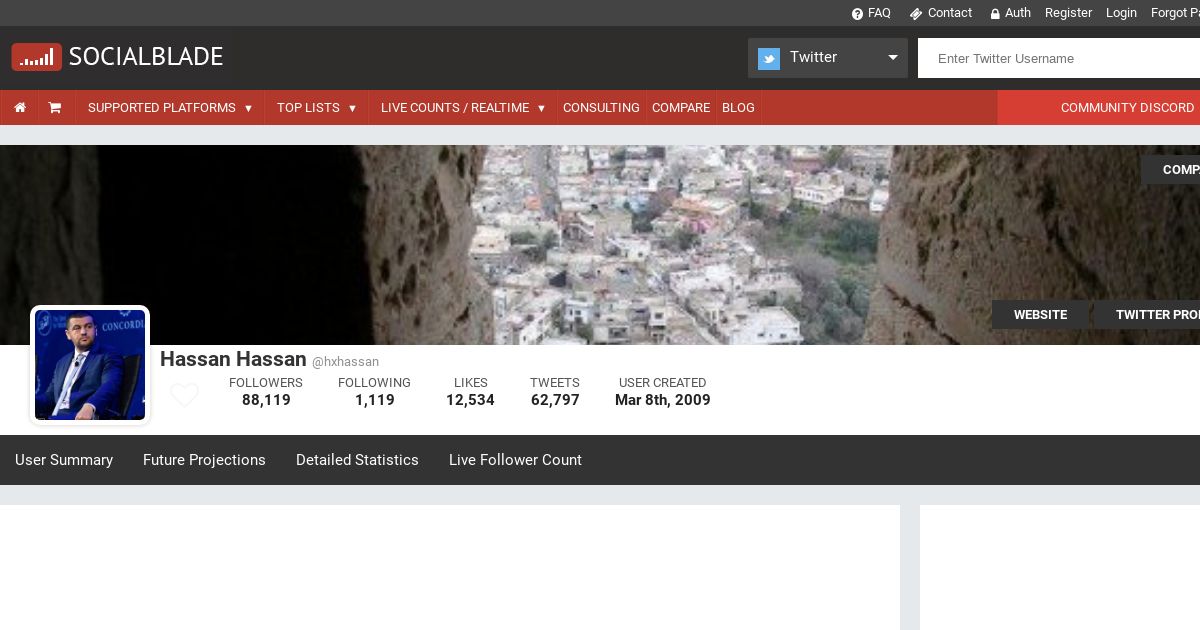This screenshot has height=630, width=1200.
Task: Click the Website button on banner
Action: click(x=1040, y=315)
